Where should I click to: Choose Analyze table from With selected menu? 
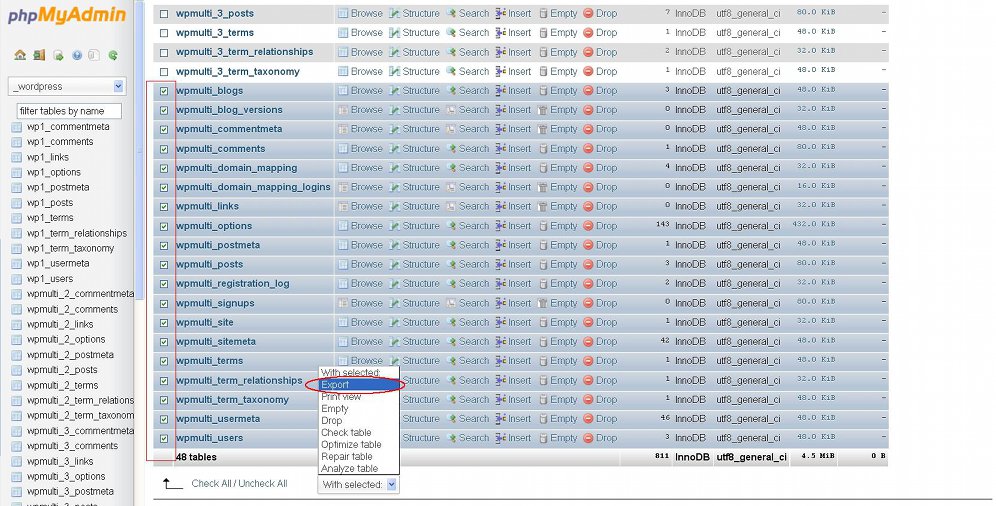tap(359, 469)
